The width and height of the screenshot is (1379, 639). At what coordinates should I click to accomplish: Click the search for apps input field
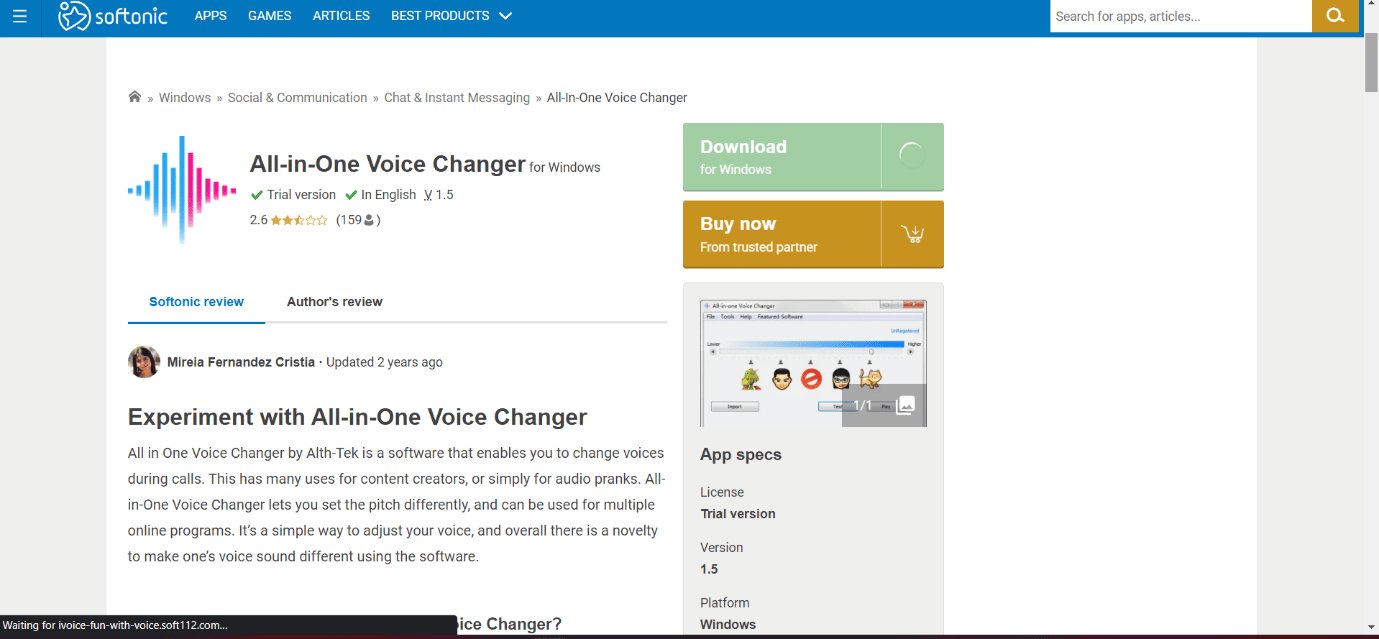[x=1181, y=16]
